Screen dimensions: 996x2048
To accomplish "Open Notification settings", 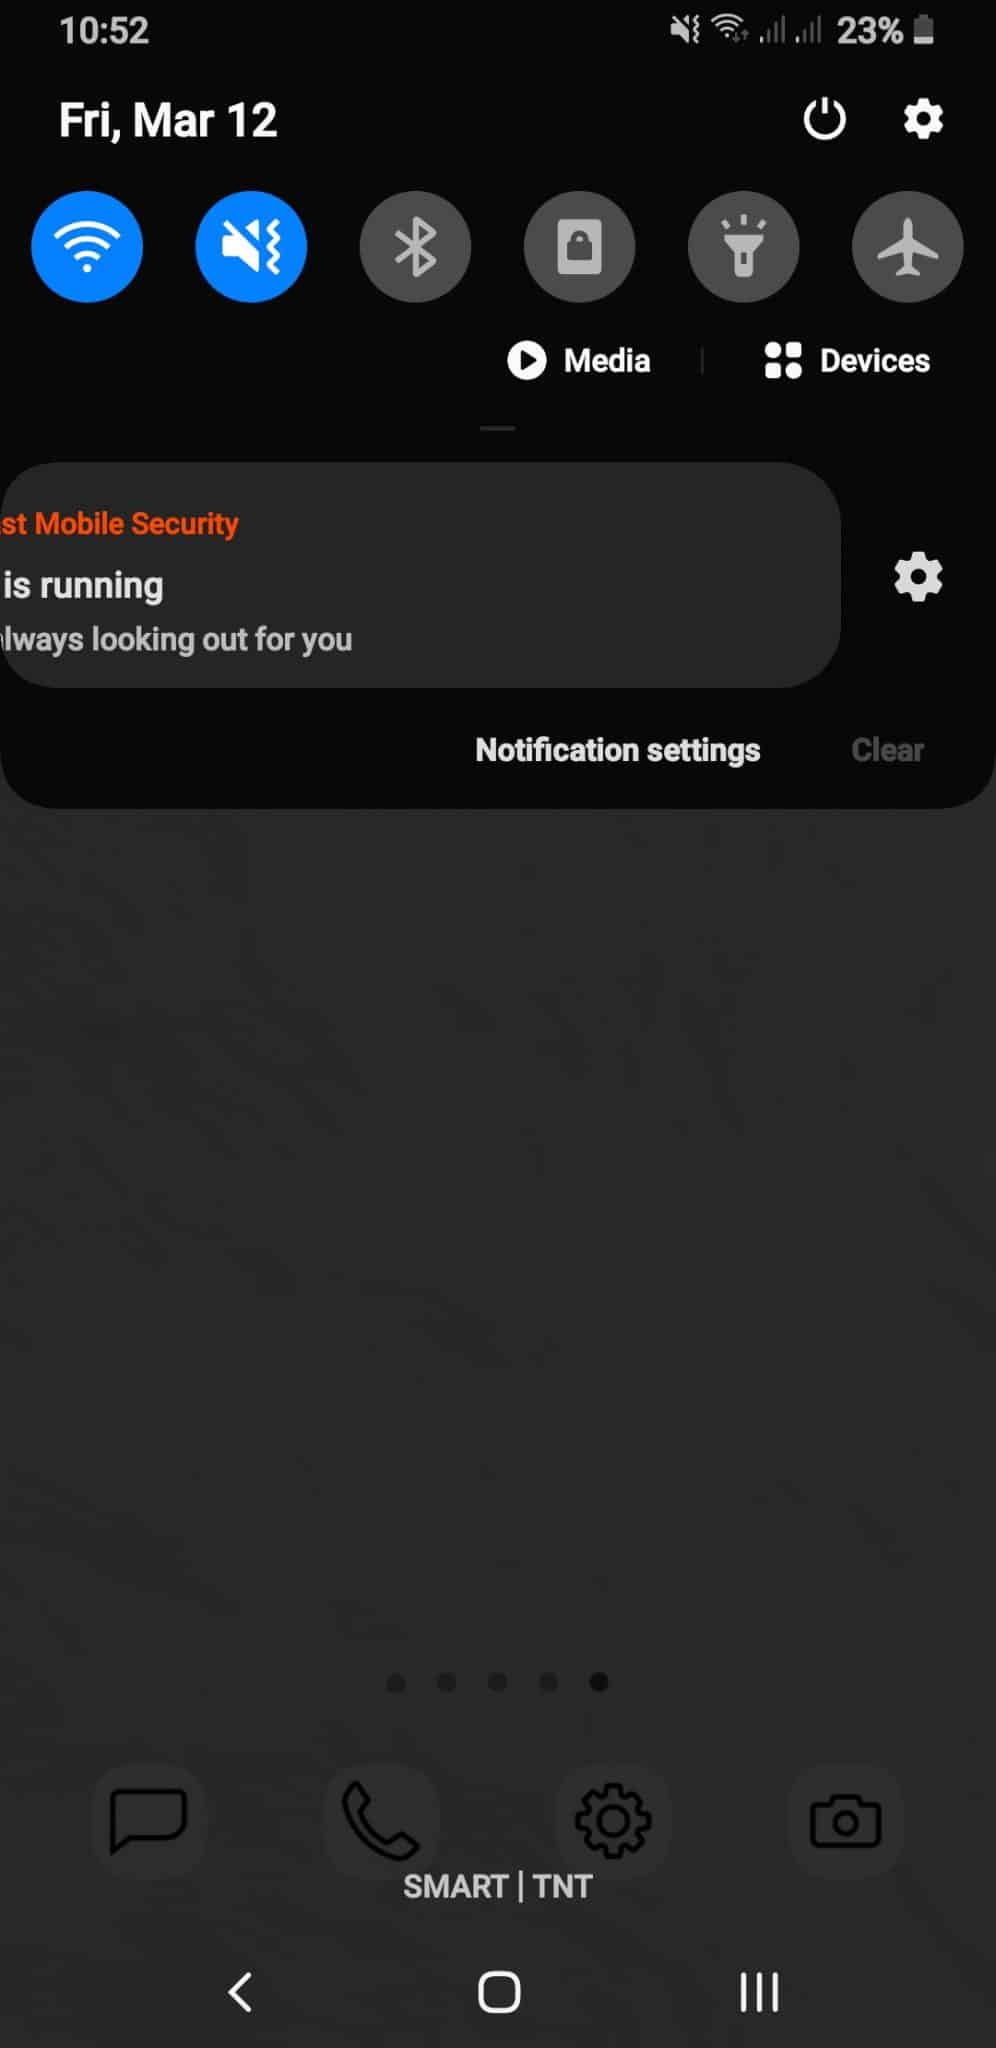I will (x=618, y=750).
